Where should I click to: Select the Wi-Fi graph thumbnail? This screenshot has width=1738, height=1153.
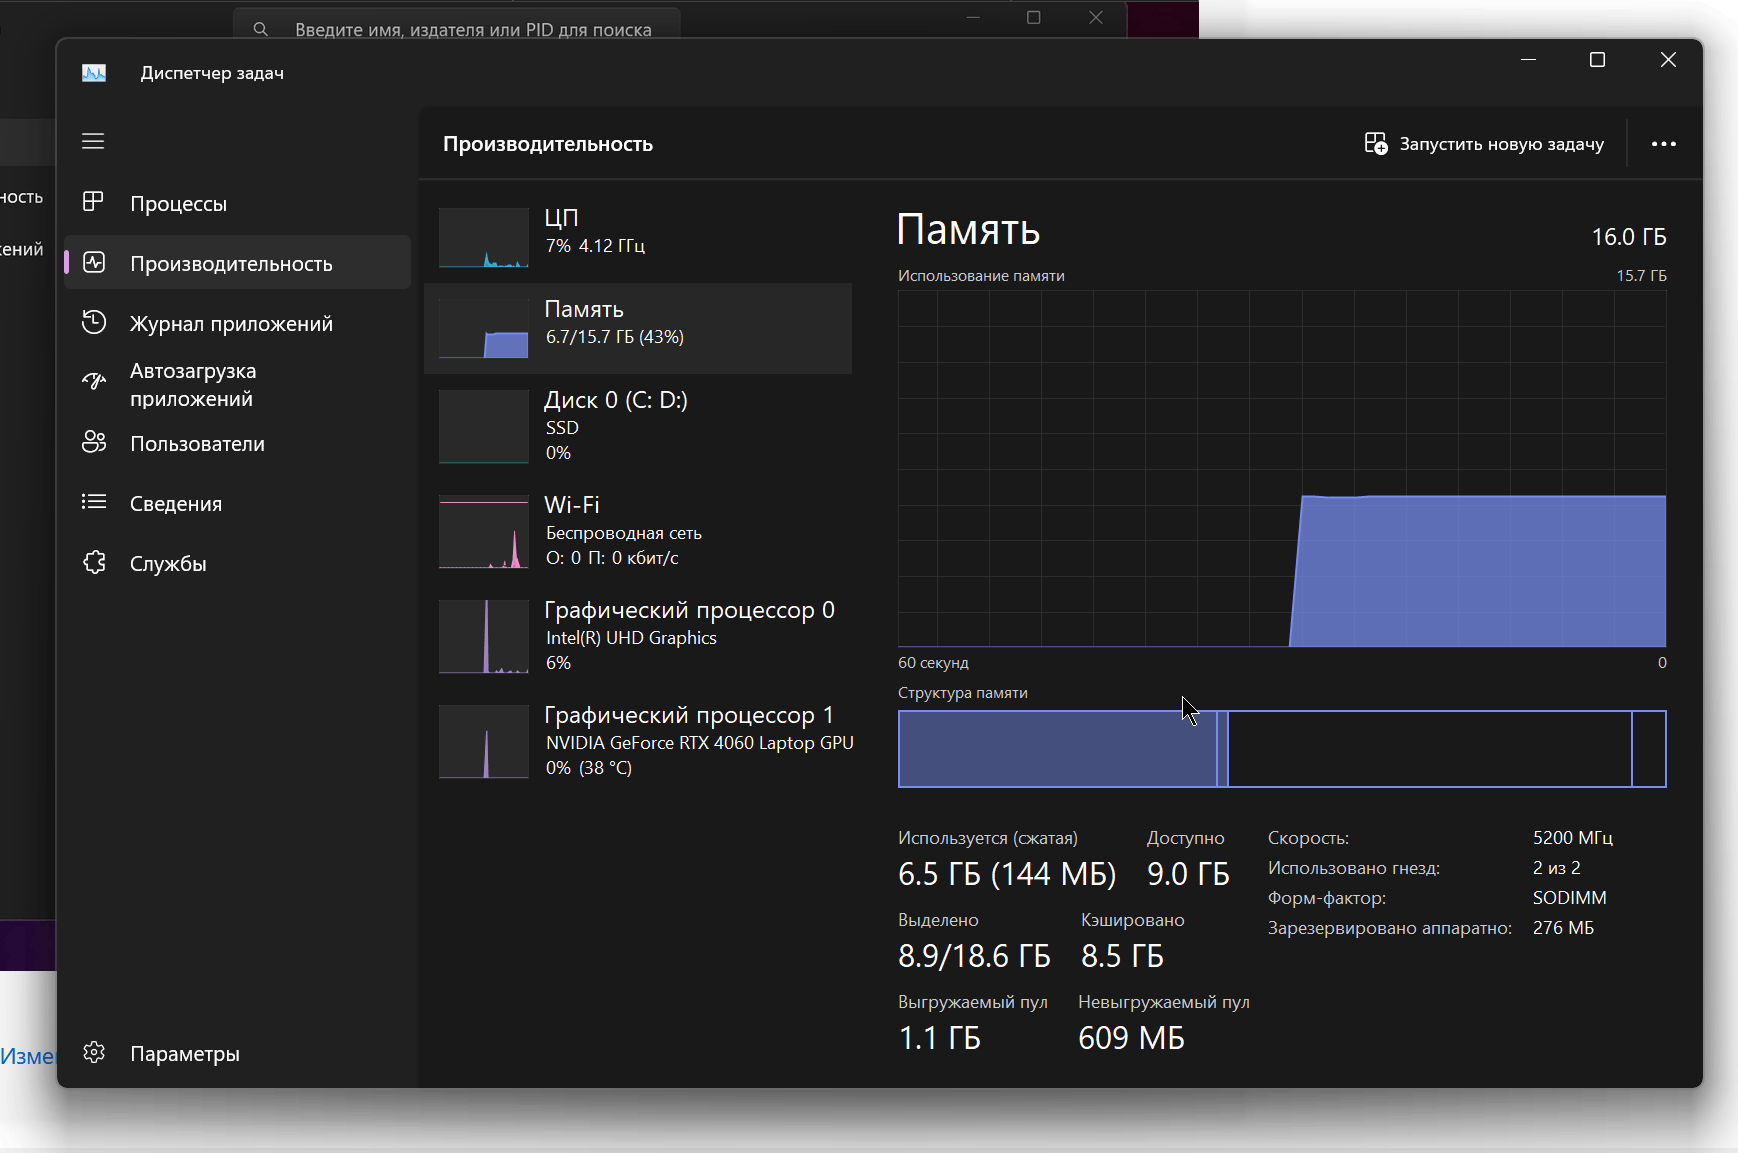click(484, 532)
